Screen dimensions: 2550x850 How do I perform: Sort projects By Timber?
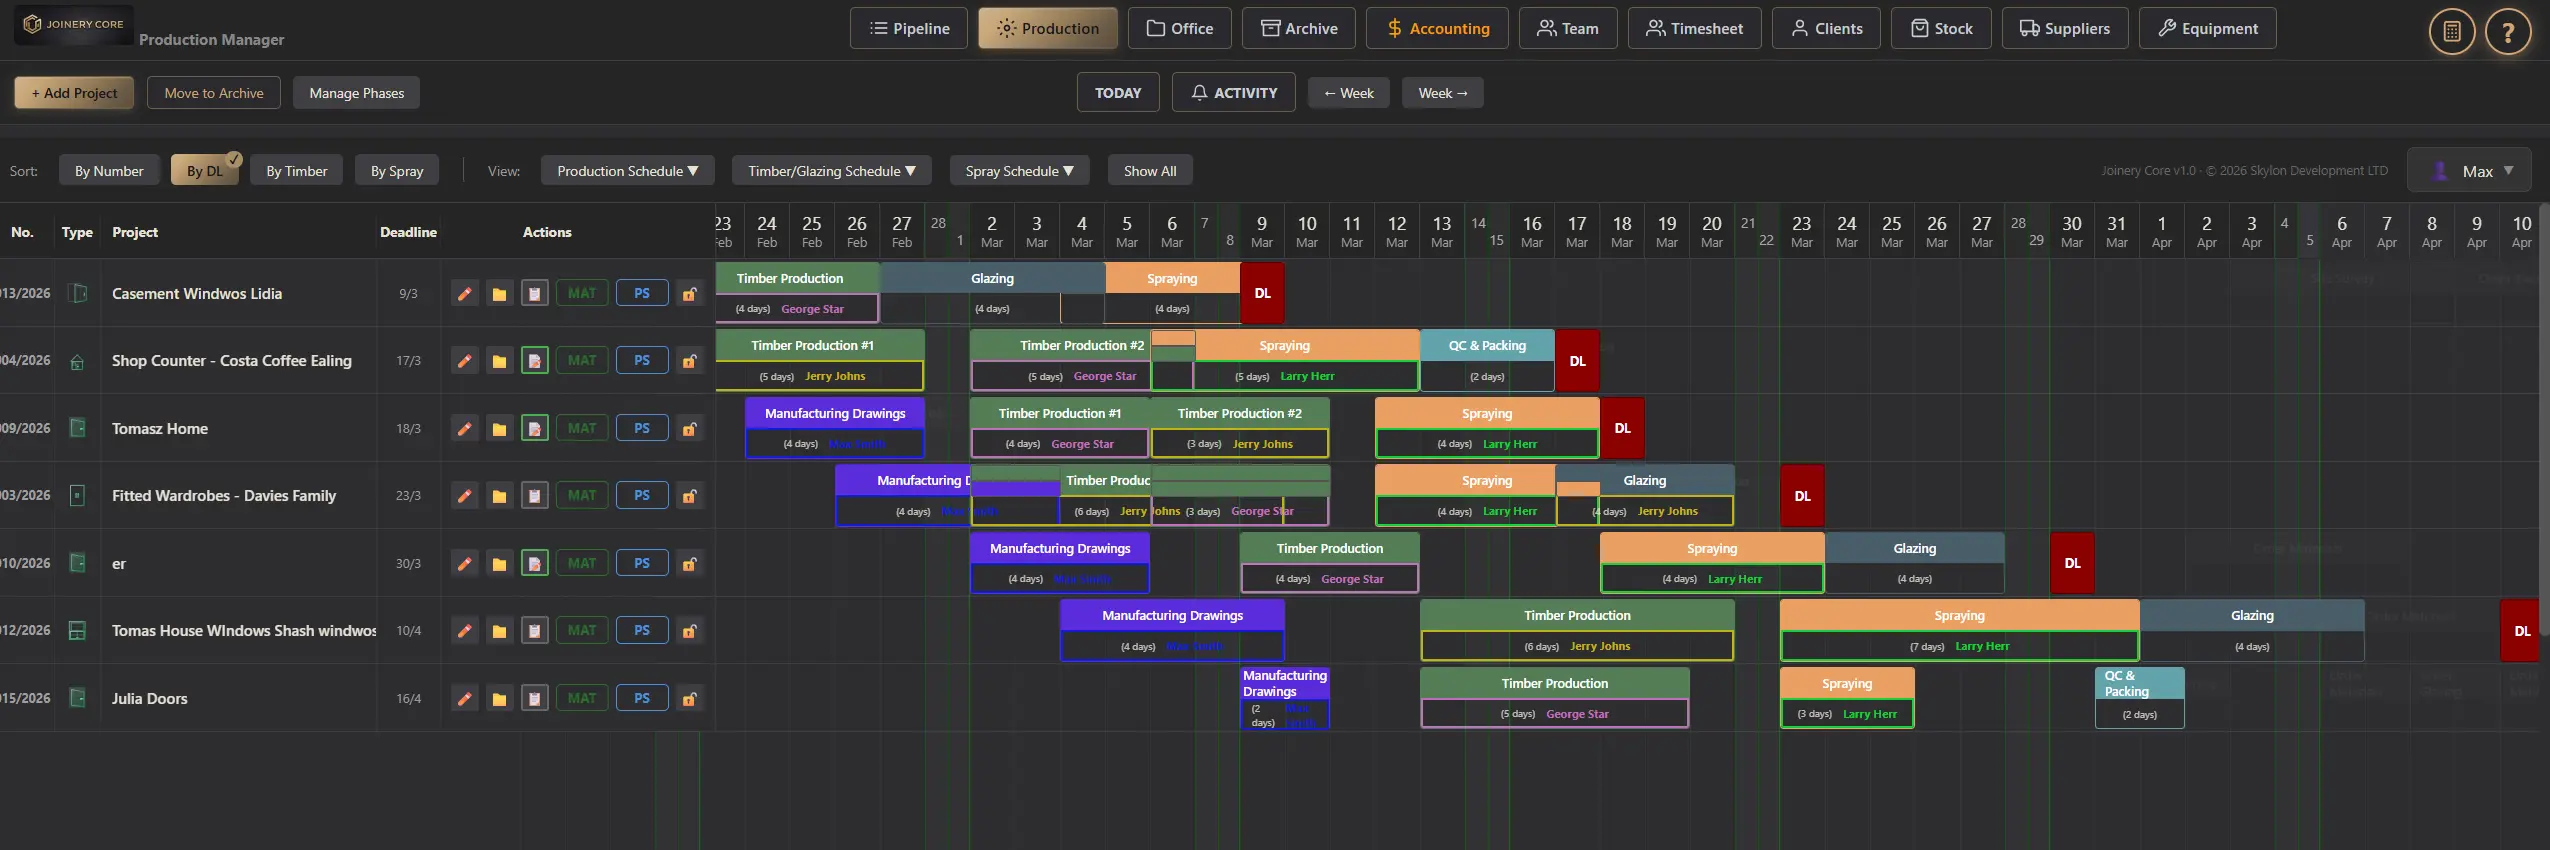pyautogui.click(x=296, y=171)
